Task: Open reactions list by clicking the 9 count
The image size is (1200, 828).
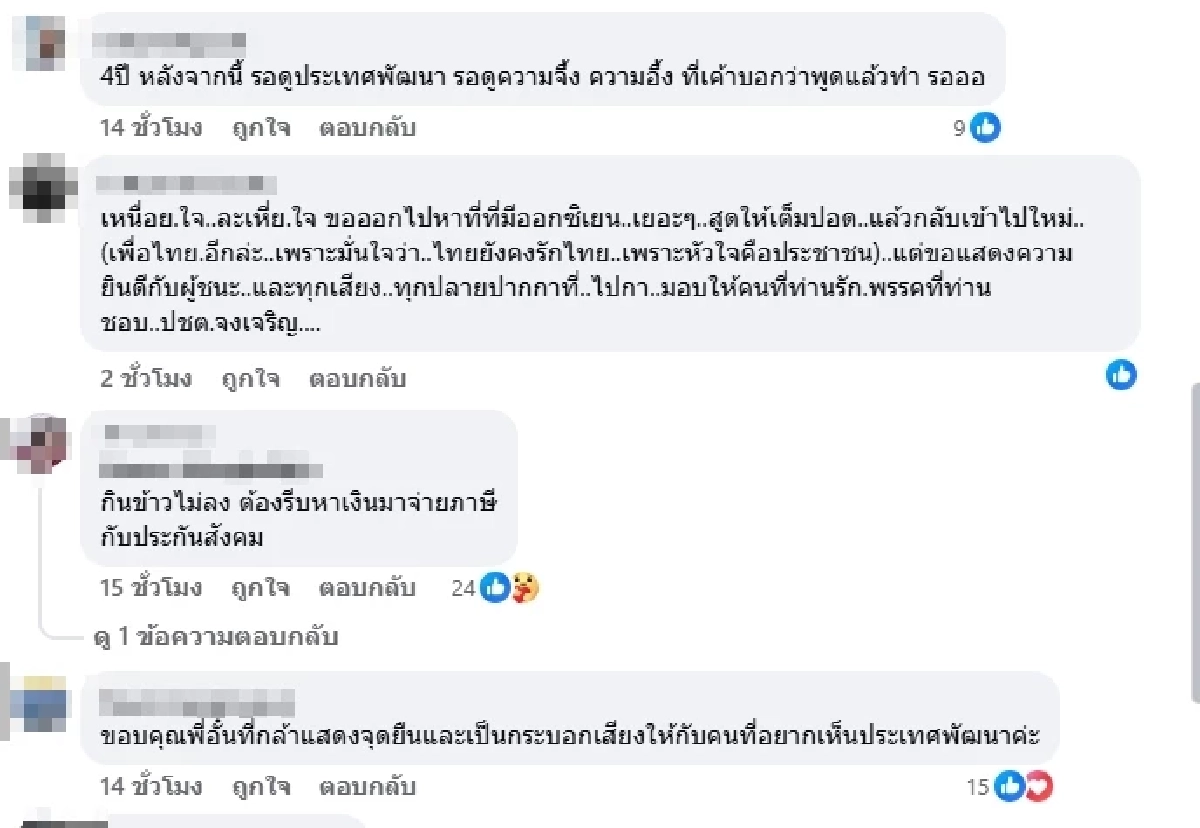Action: click(x=958, y=128)
